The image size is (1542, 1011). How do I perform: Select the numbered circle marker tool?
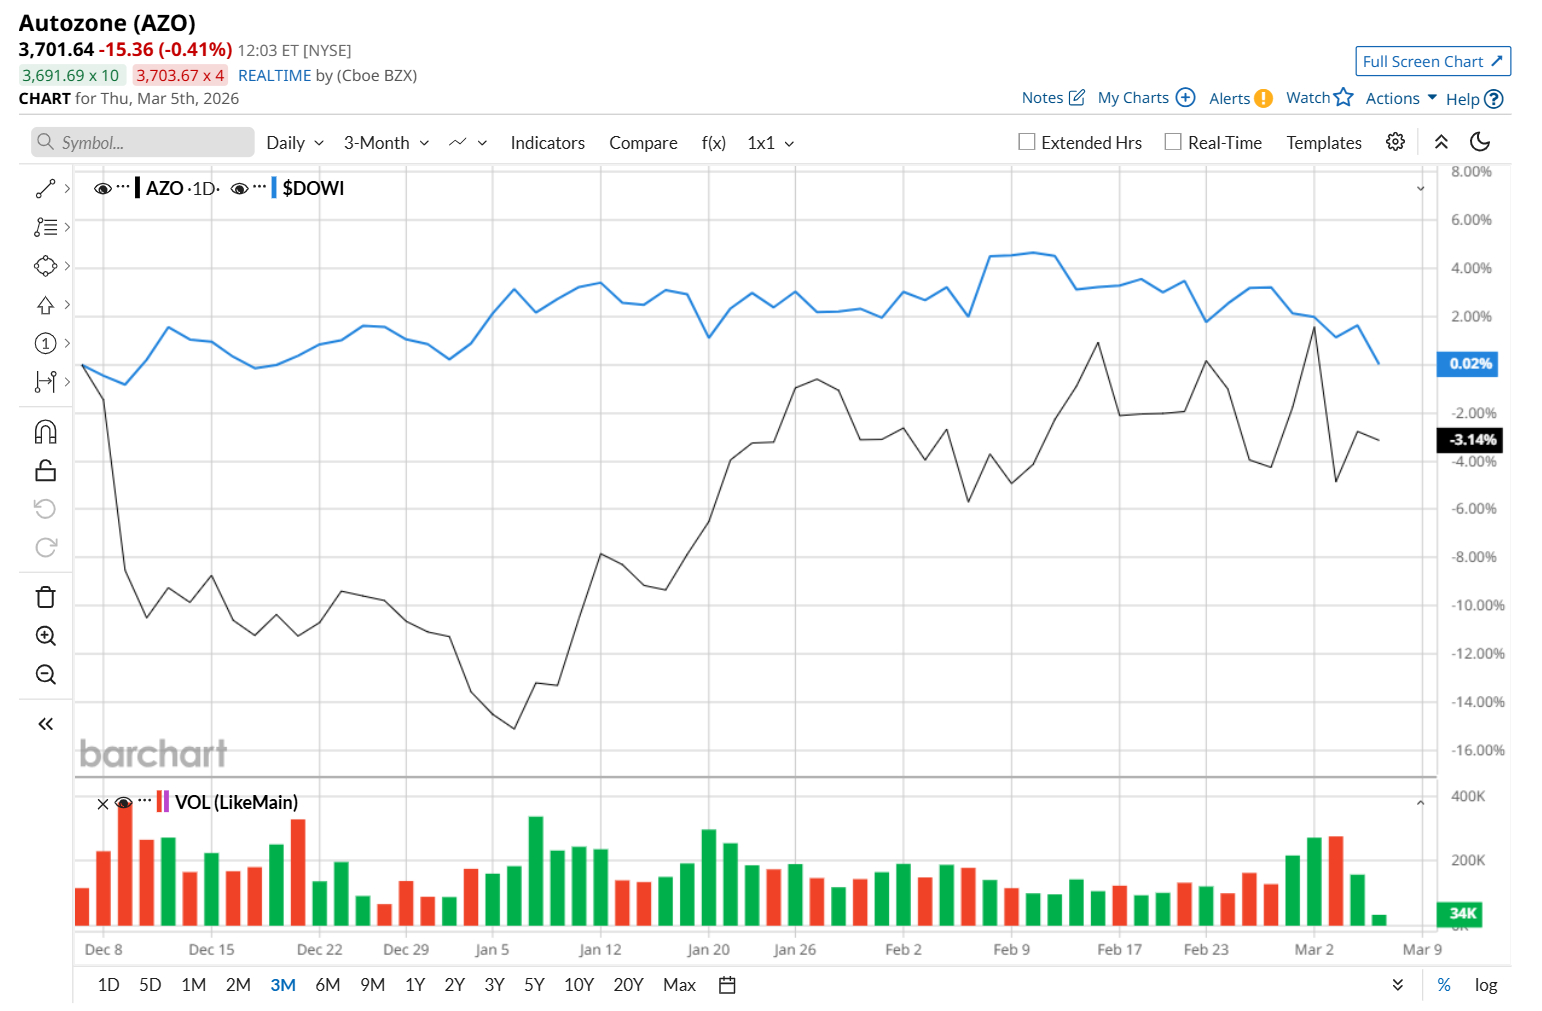(45, 343)
